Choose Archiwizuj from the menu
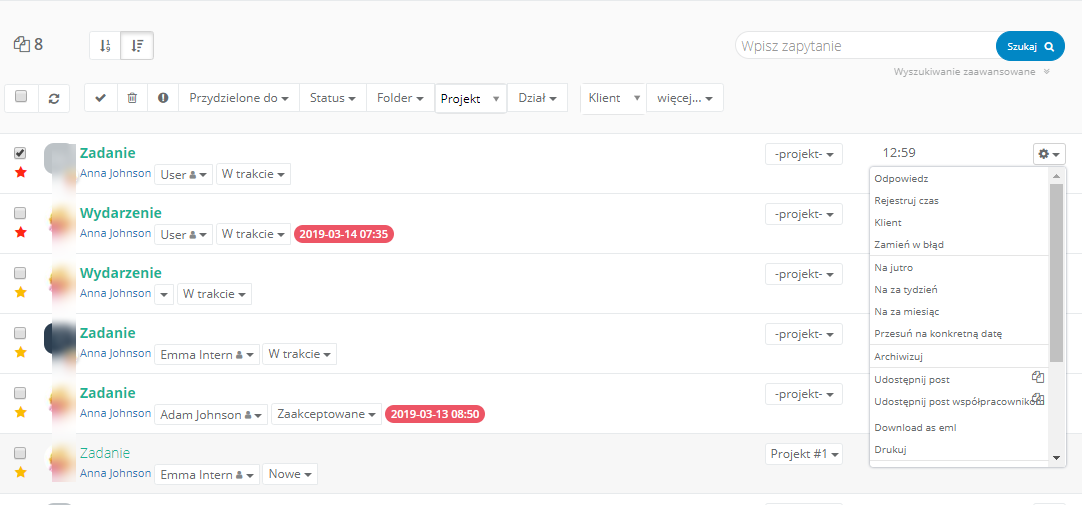This screenshot has height=505, width=1082. tap(959, 357)
